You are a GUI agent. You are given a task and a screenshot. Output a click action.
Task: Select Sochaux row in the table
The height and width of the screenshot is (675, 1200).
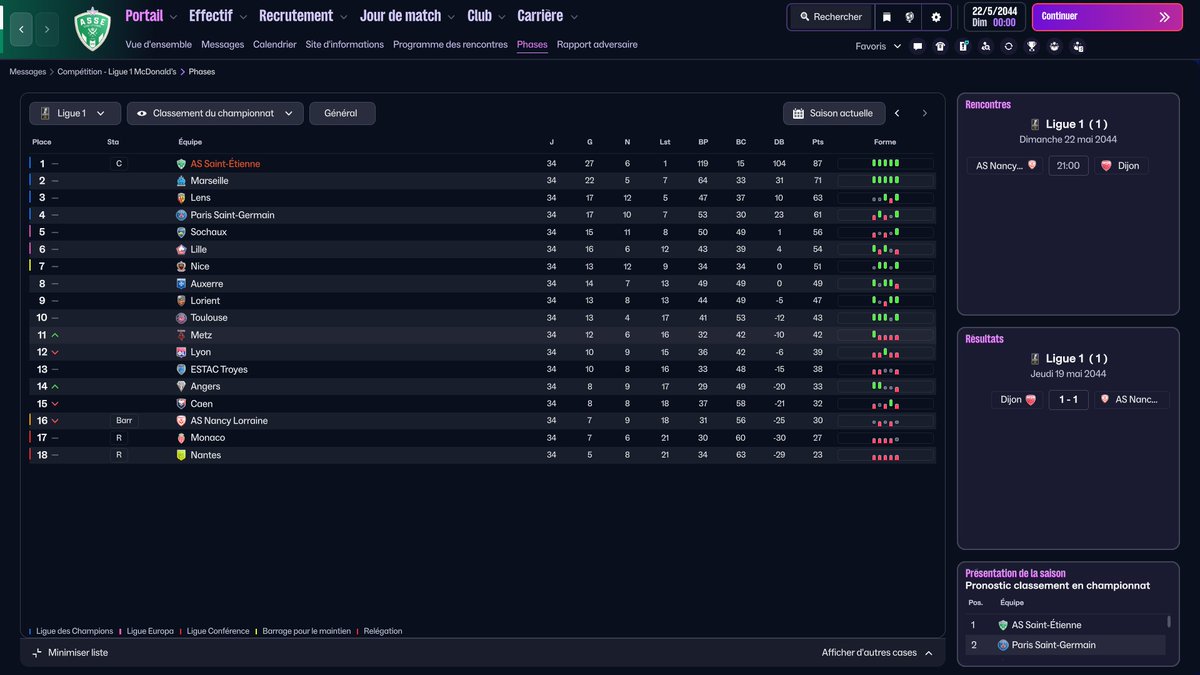pyautogui.click(x=482, y=232)
